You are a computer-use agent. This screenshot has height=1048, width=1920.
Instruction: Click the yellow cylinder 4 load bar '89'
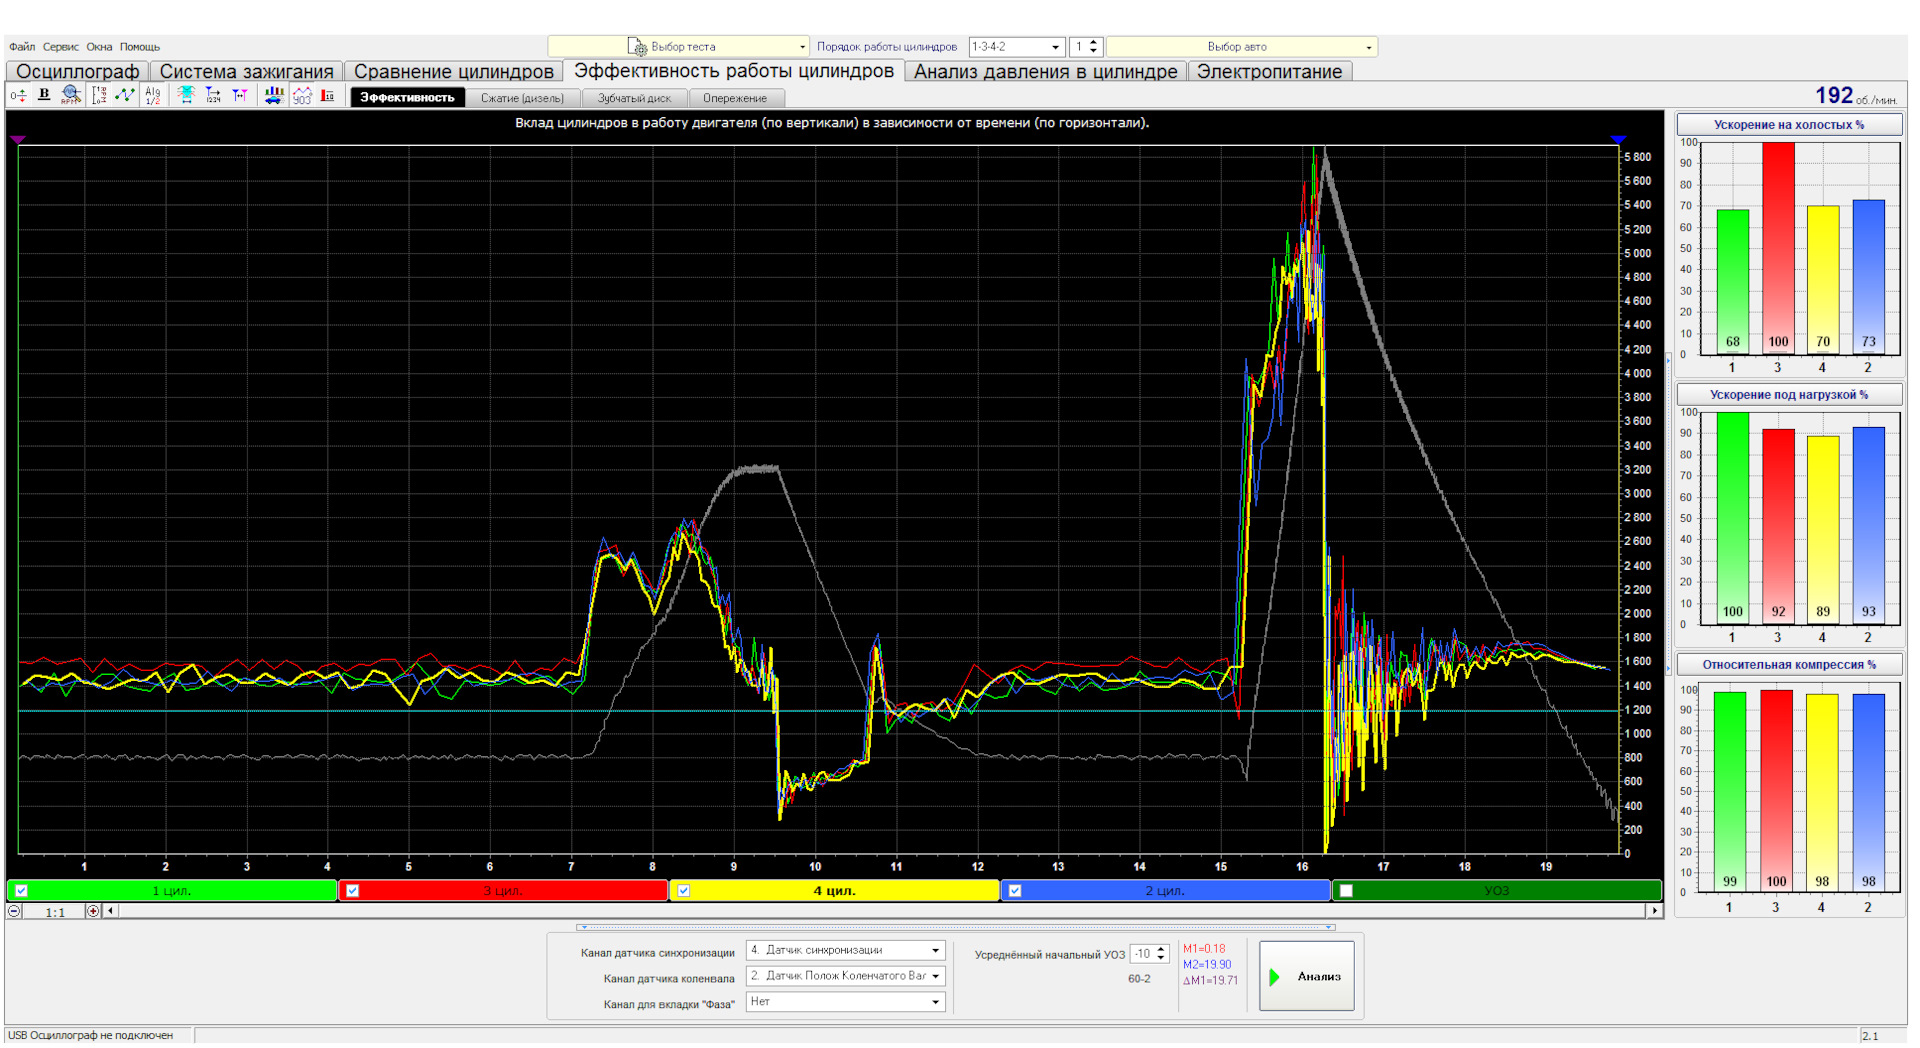tap(1823, 530)
